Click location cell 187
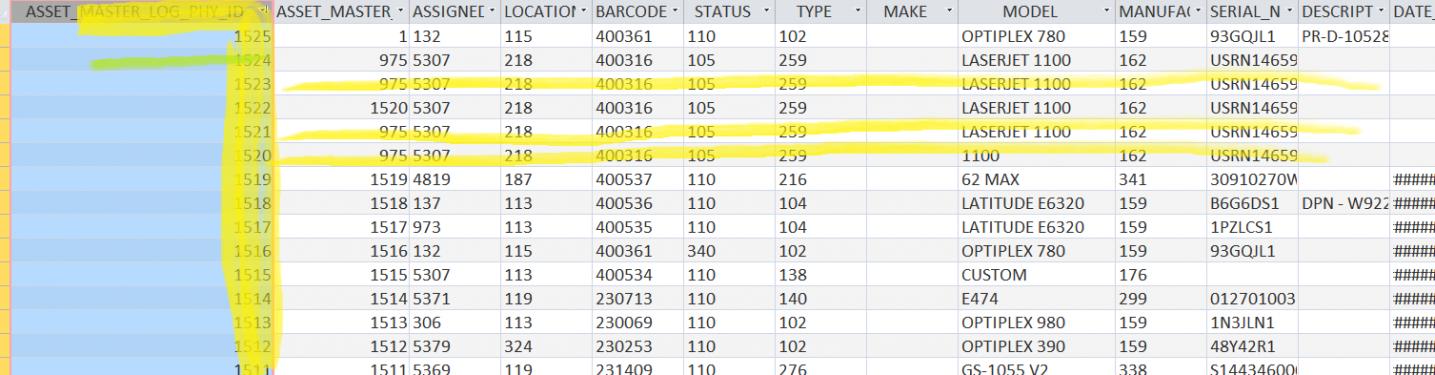1435x375 pixels. click(x=546, y=179)
